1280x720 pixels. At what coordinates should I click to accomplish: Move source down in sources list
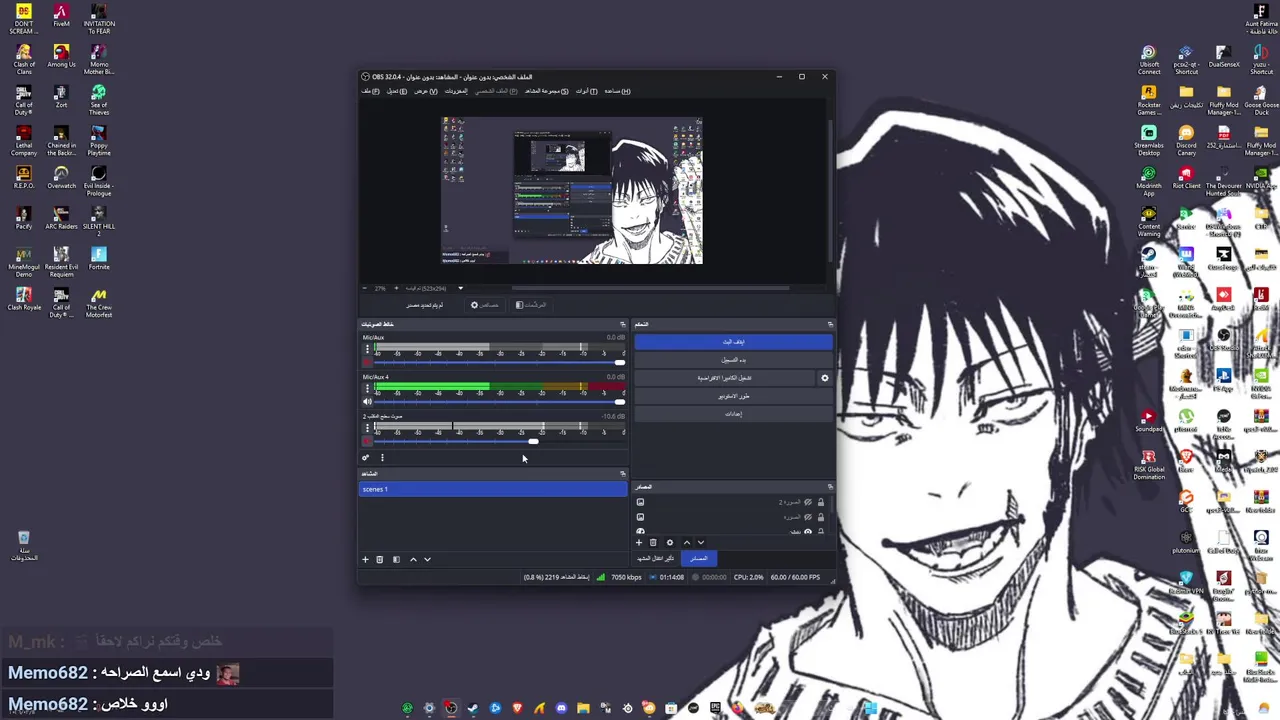[700, 543]
